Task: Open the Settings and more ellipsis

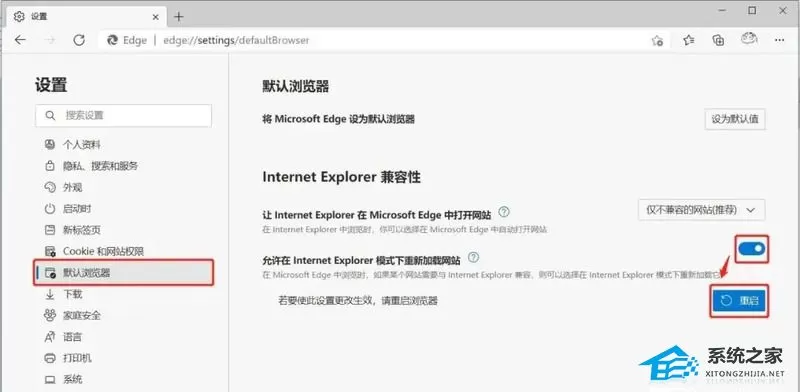Action: coord(779,40)
